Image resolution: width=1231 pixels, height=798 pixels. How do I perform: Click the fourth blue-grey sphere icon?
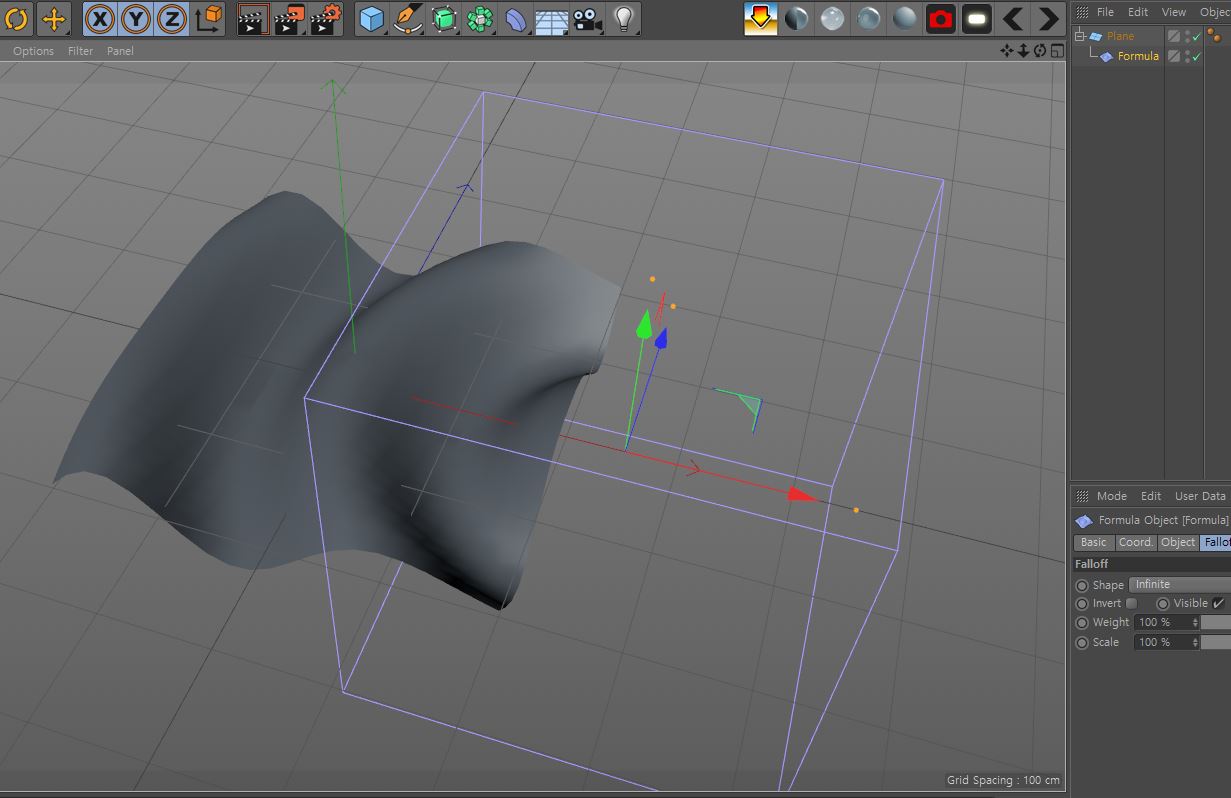pyautogui.click(x=905, y=18)
